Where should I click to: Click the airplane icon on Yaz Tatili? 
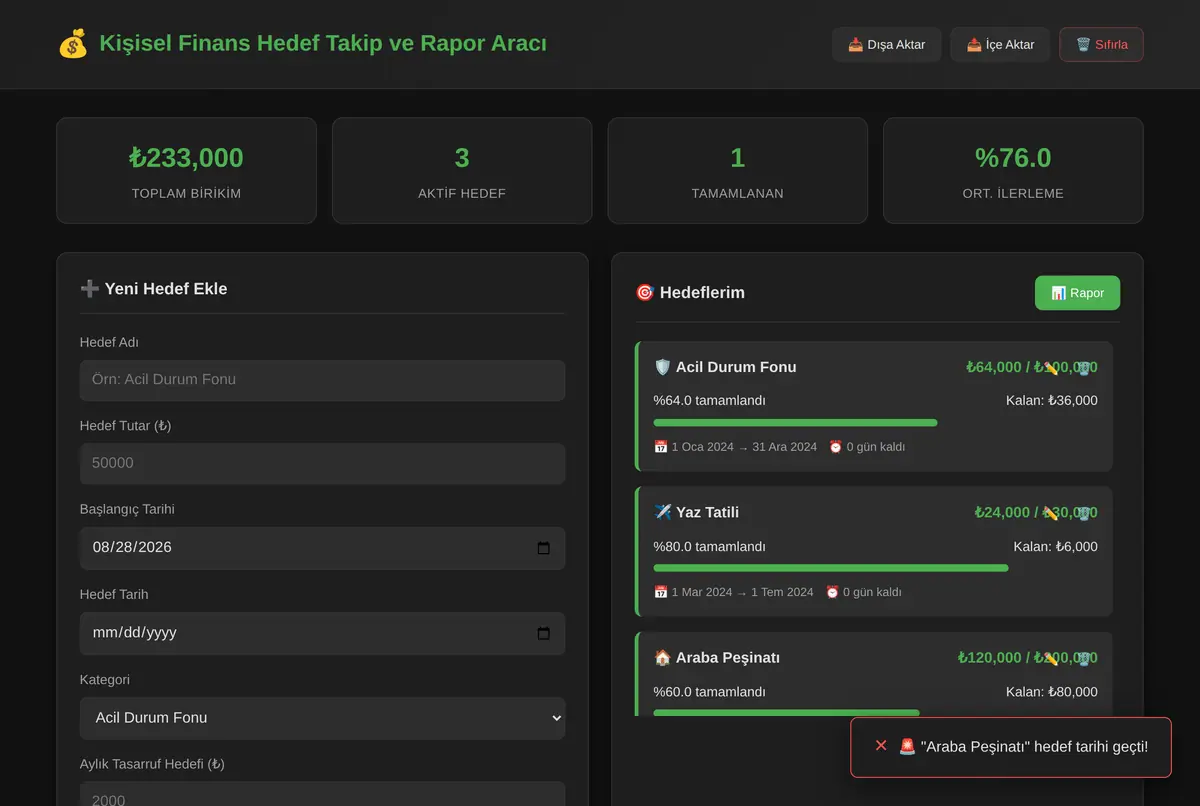[x=662, y=512]
